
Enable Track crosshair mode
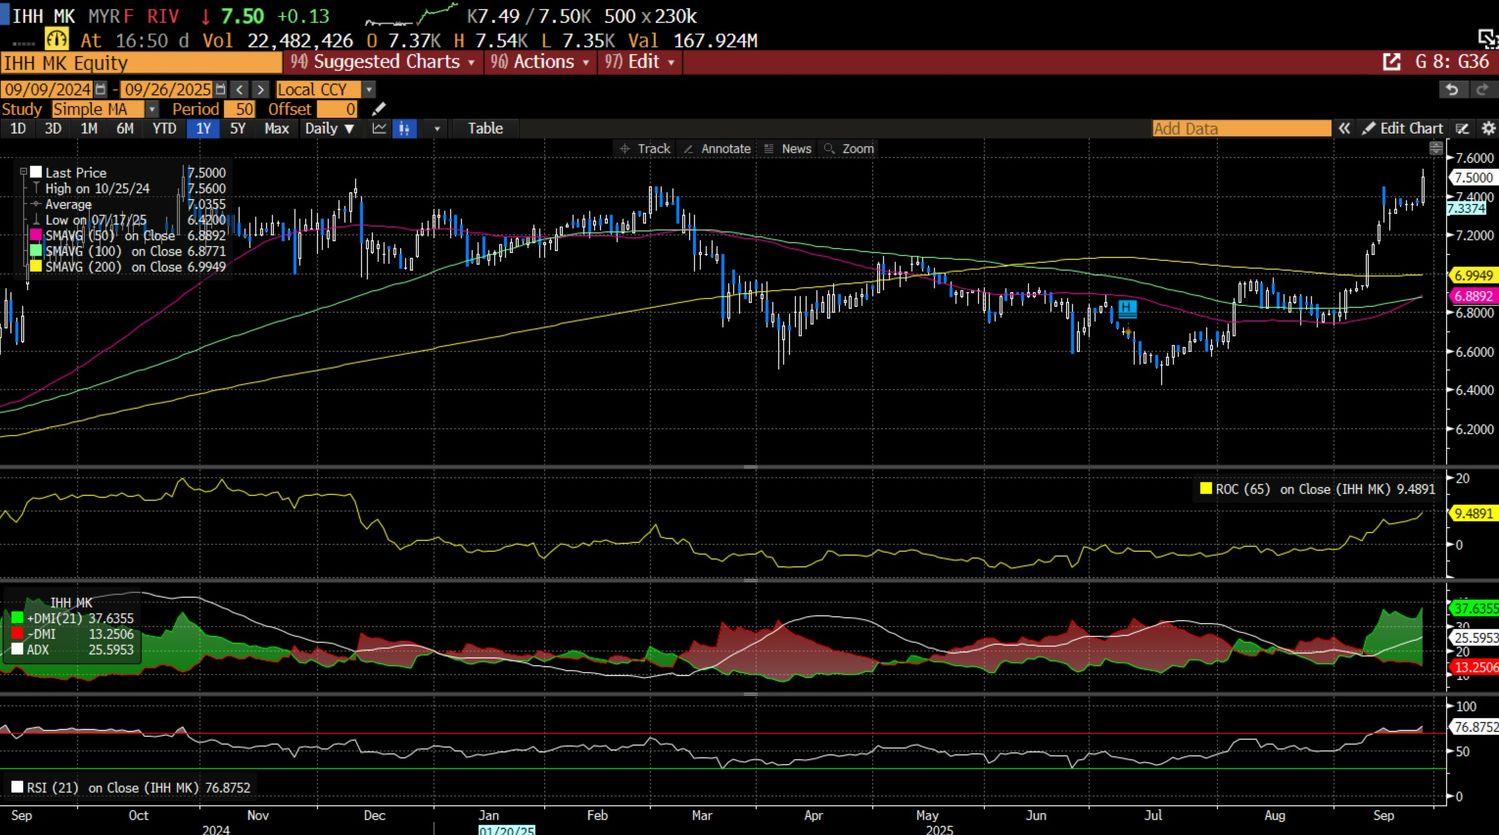tap(645, 148)
